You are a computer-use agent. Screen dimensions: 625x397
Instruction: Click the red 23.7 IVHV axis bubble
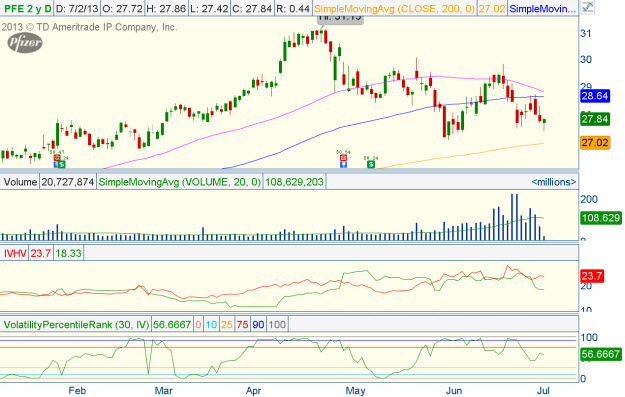point(592,276)
